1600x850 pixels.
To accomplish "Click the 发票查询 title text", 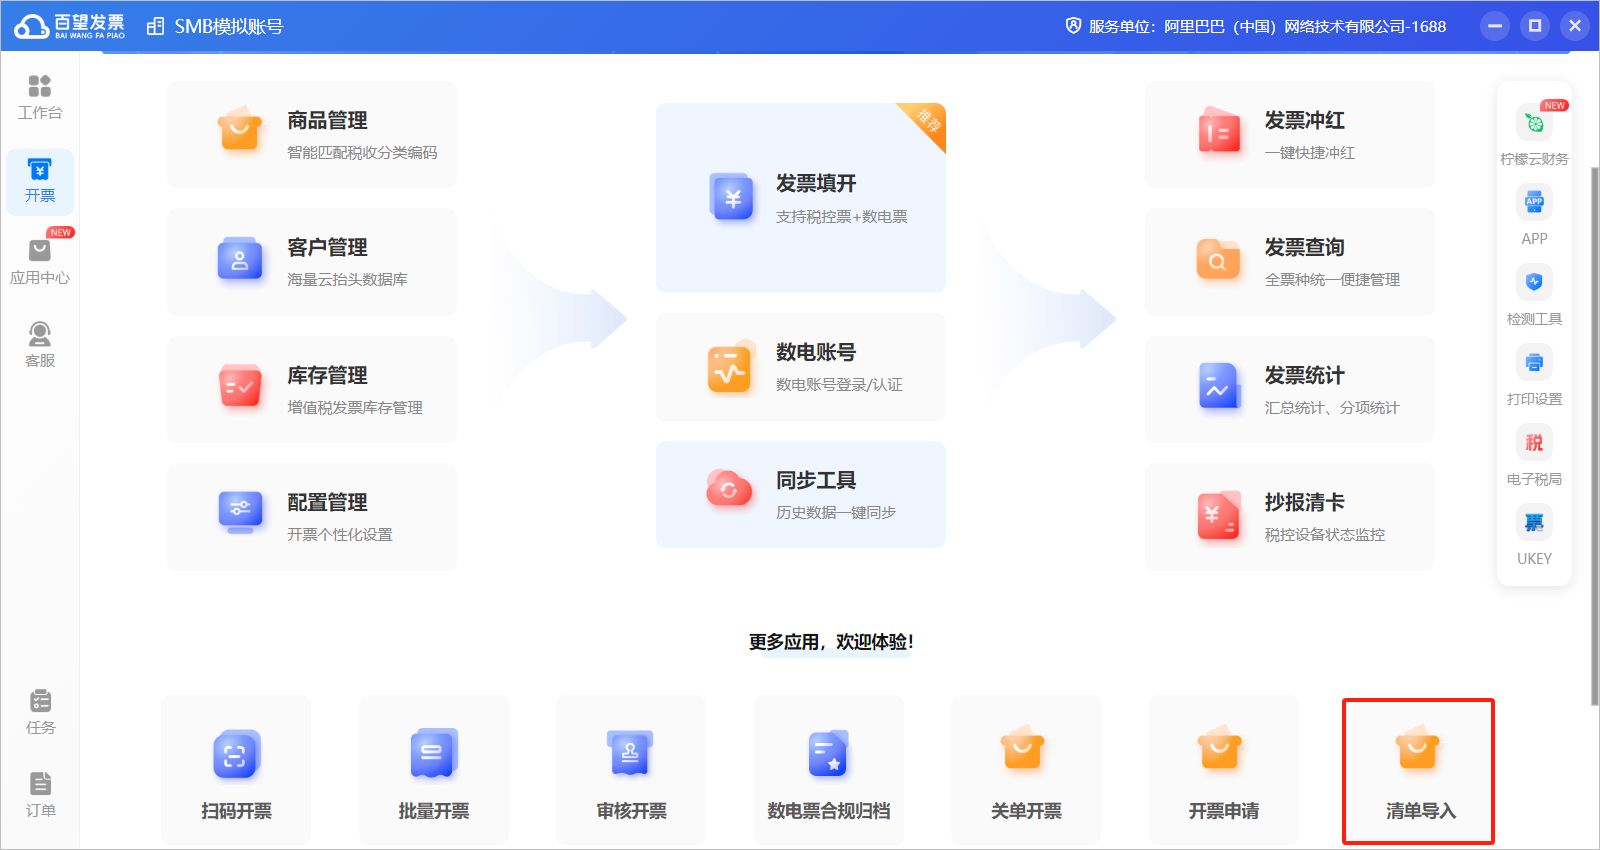I will click(1305, 248).
